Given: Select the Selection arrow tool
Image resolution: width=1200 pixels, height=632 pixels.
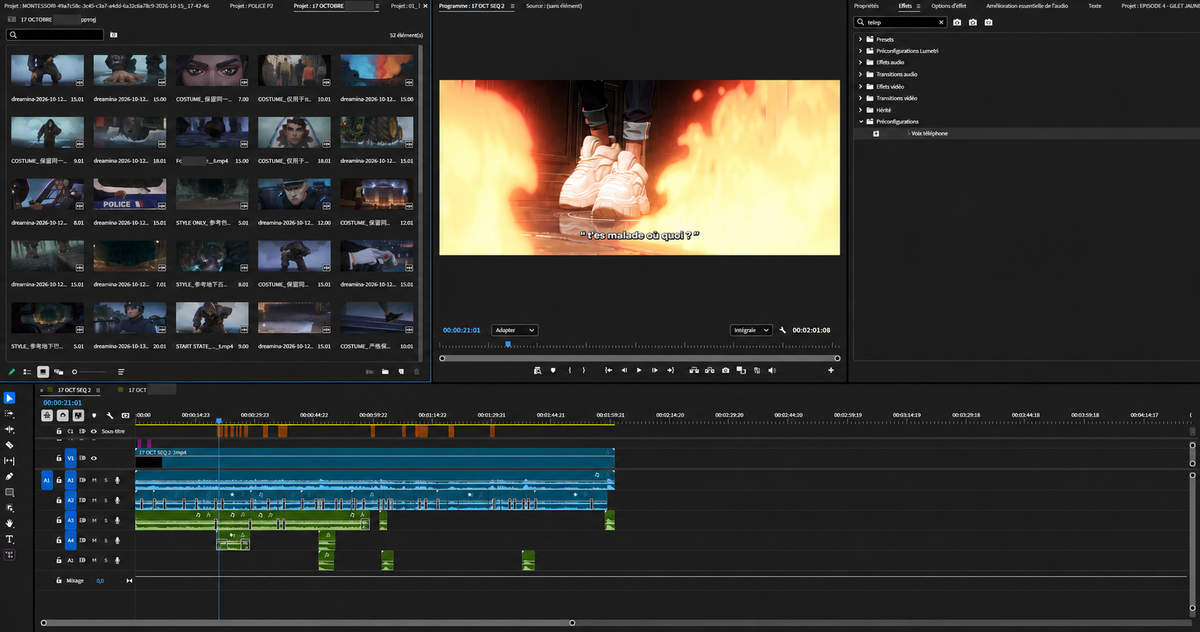Looking at the screenshot, I should [x=9, y=397].
